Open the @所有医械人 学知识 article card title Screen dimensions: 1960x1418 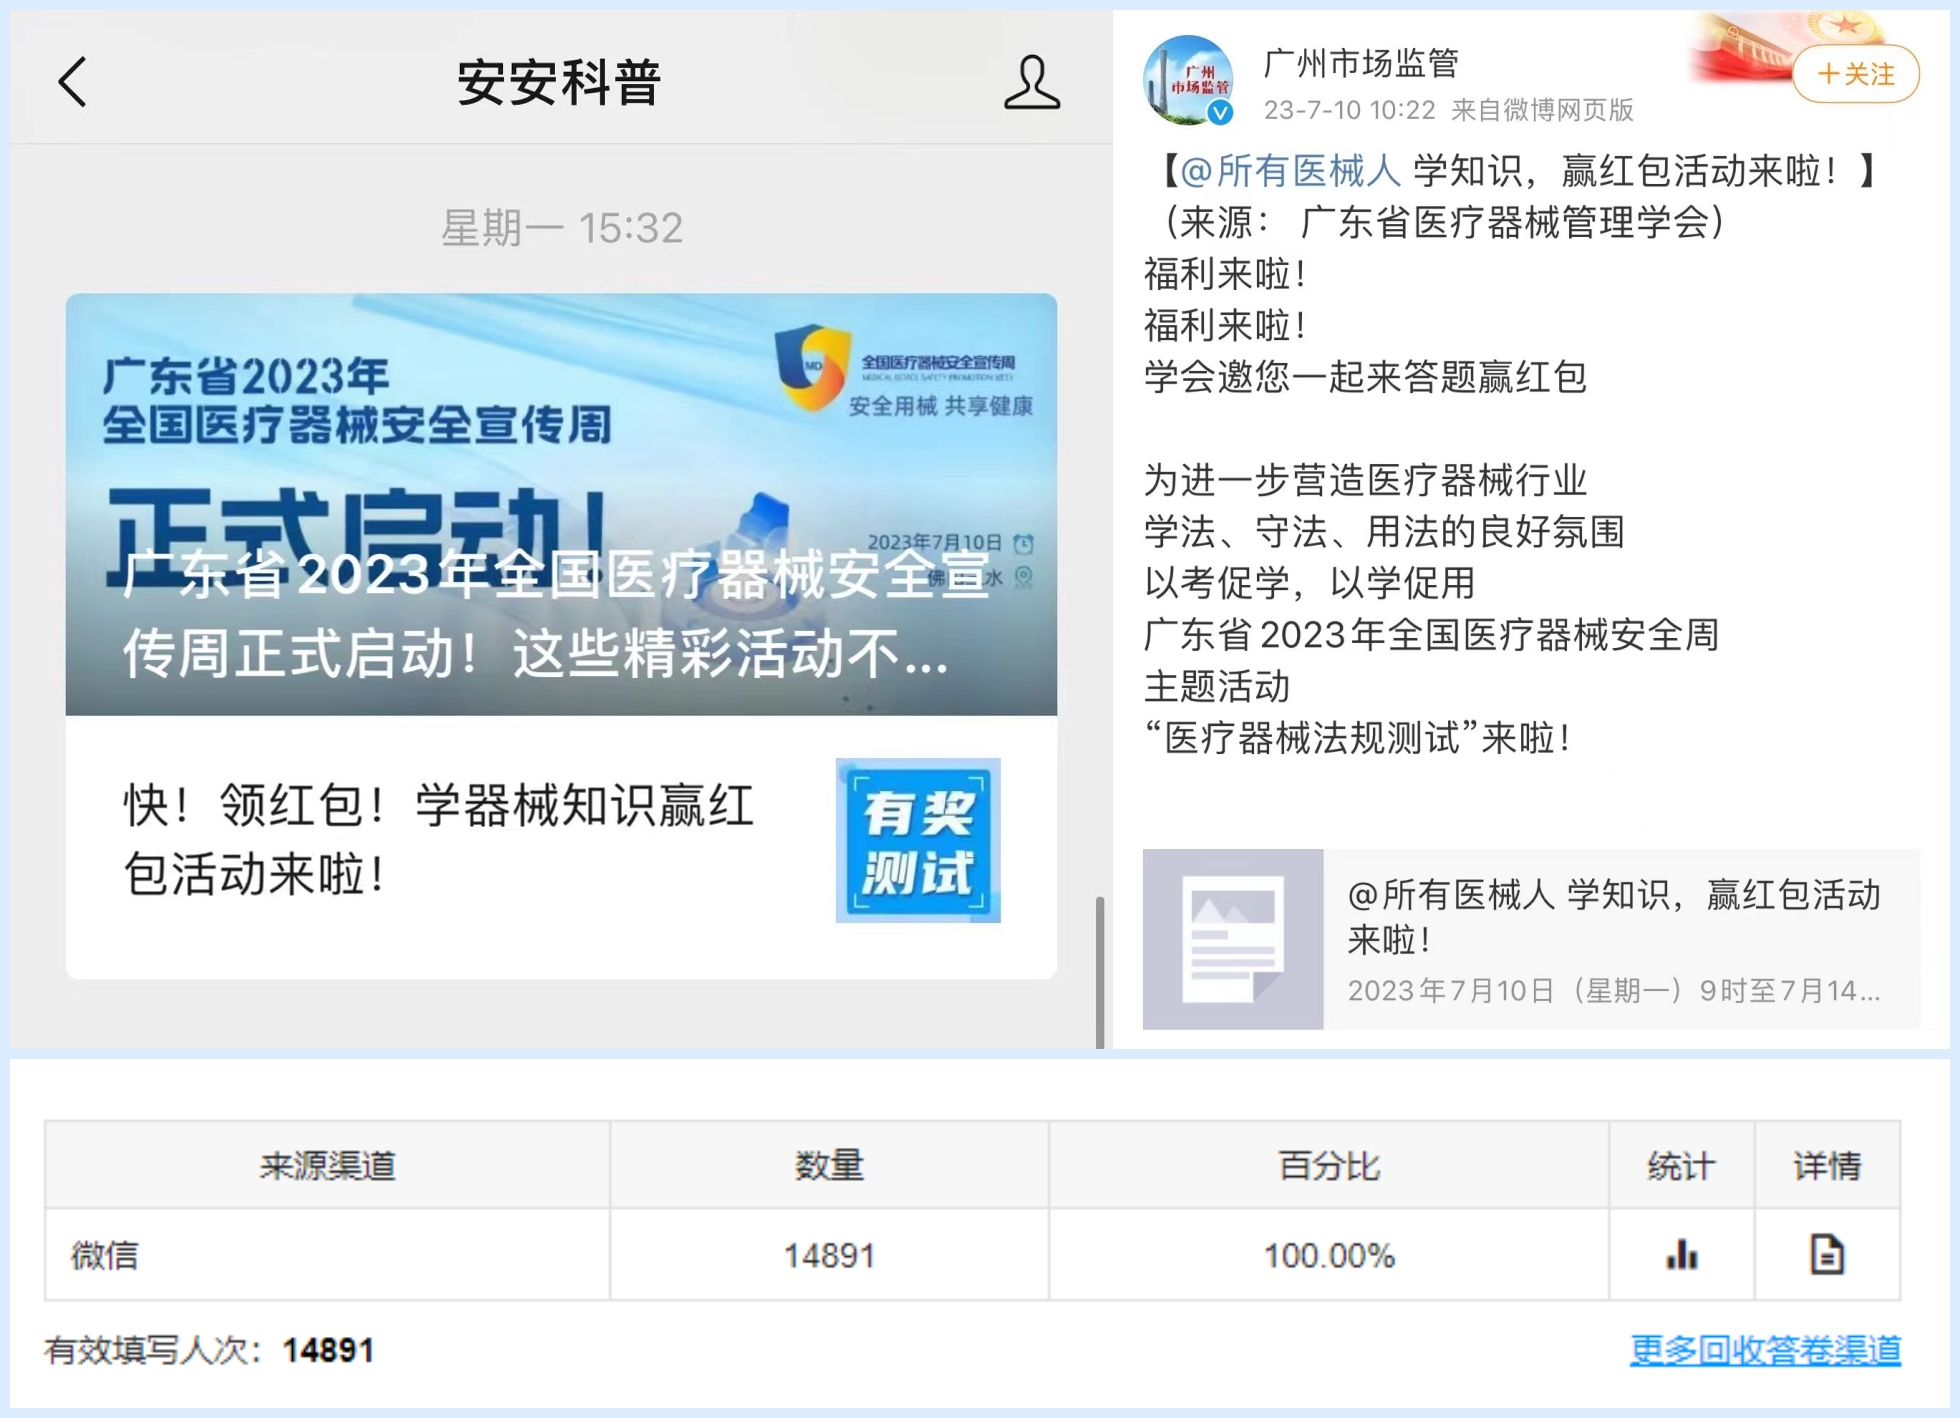point(1614,917)
